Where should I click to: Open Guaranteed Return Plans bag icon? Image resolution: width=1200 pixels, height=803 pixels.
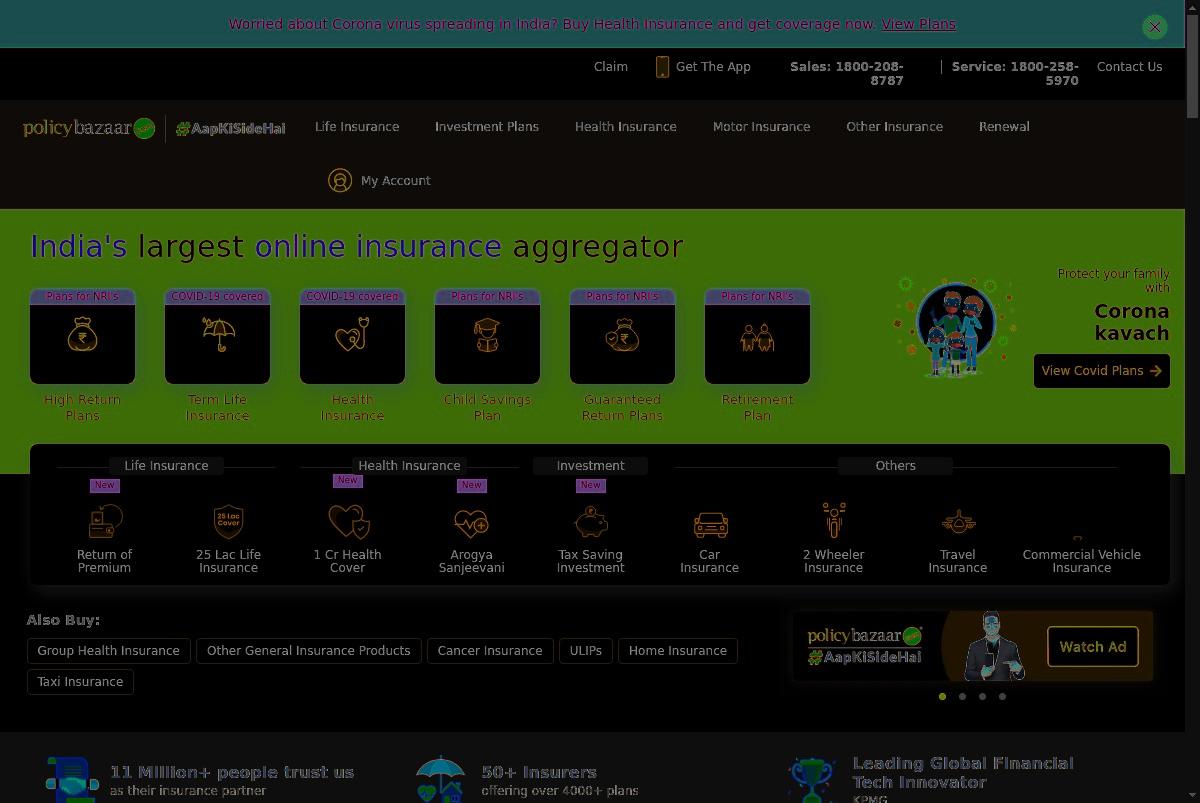click(x=622, y=336)
